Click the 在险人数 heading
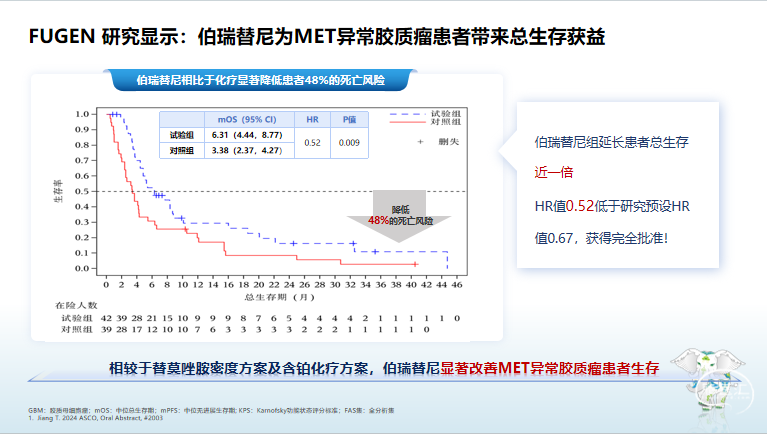Viewport: 767px width, 434px height. coord(76,305)
